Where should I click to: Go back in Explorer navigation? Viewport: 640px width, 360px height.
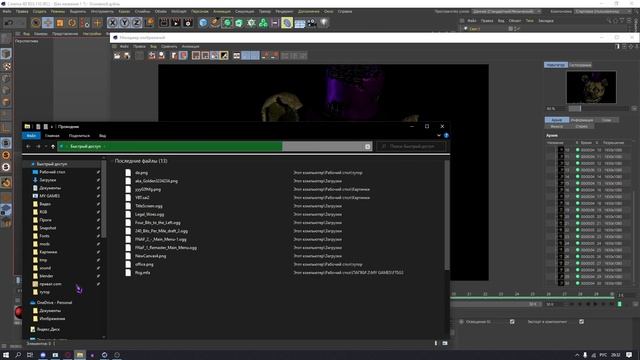tap(28, 146)
